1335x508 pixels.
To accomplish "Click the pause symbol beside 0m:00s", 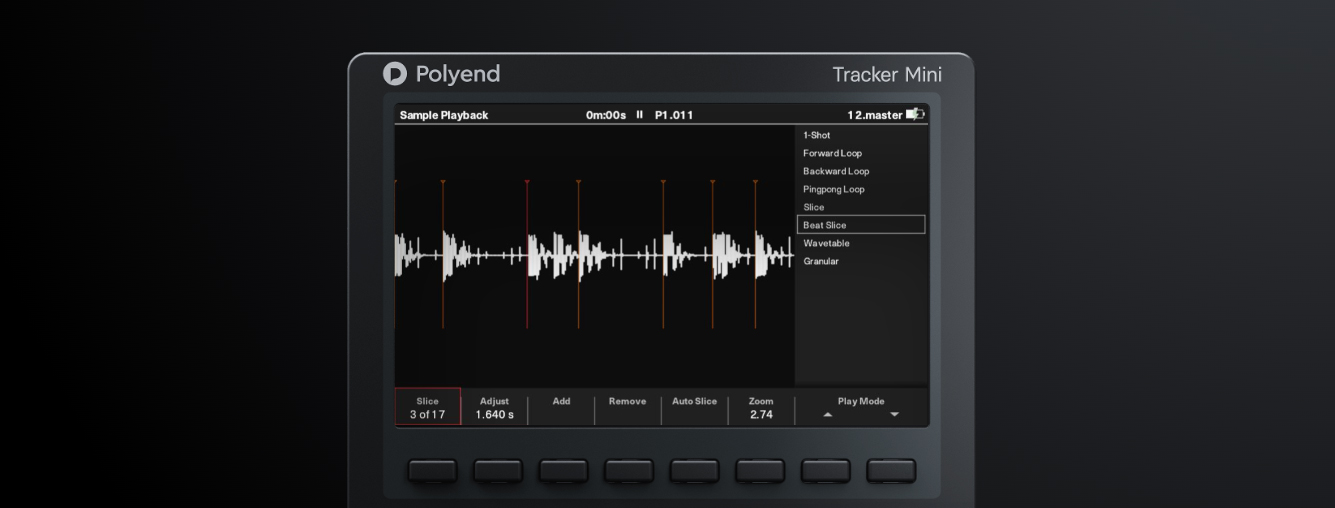I will [640, 115].
